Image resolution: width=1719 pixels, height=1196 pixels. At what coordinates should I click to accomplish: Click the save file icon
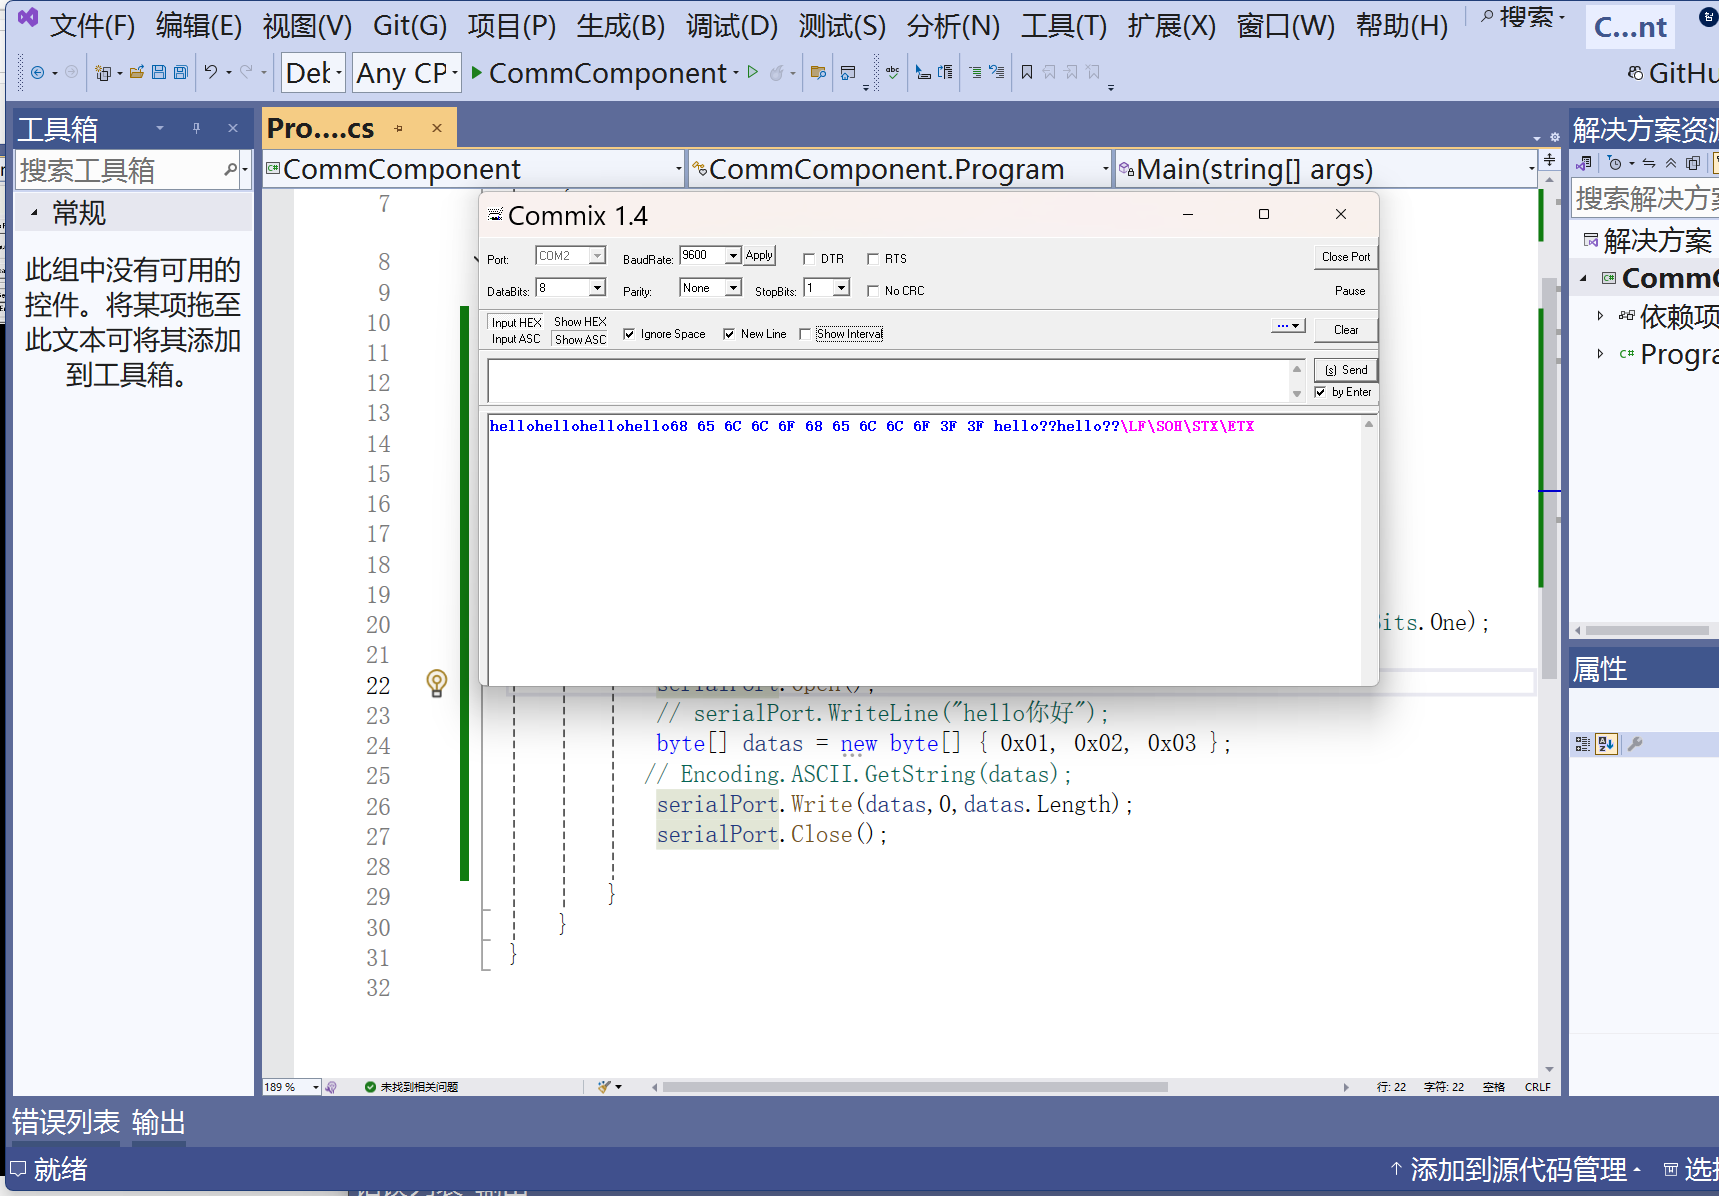coord(159,72)
